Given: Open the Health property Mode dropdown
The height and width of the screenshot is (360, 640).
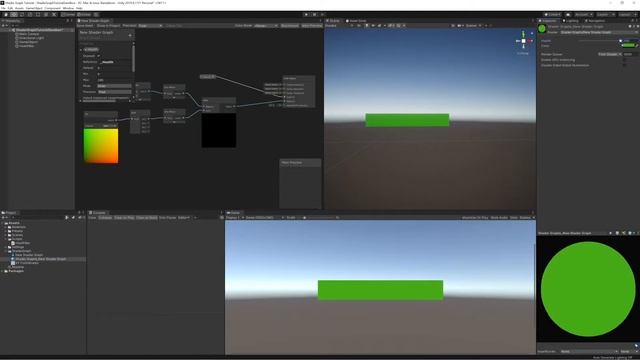Looking at the screenshot, I should pos(114,86).
